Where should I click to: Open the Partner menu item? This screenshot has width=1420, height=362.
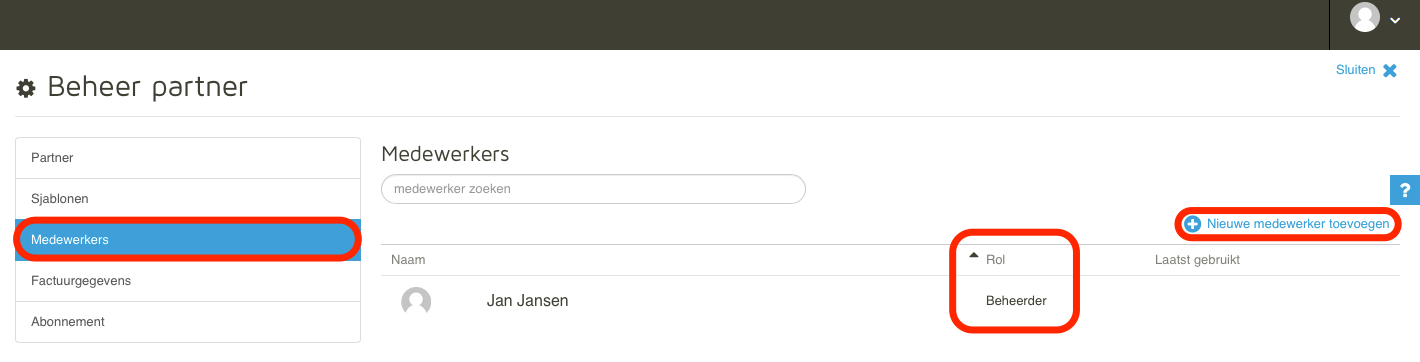coord(188,158)
